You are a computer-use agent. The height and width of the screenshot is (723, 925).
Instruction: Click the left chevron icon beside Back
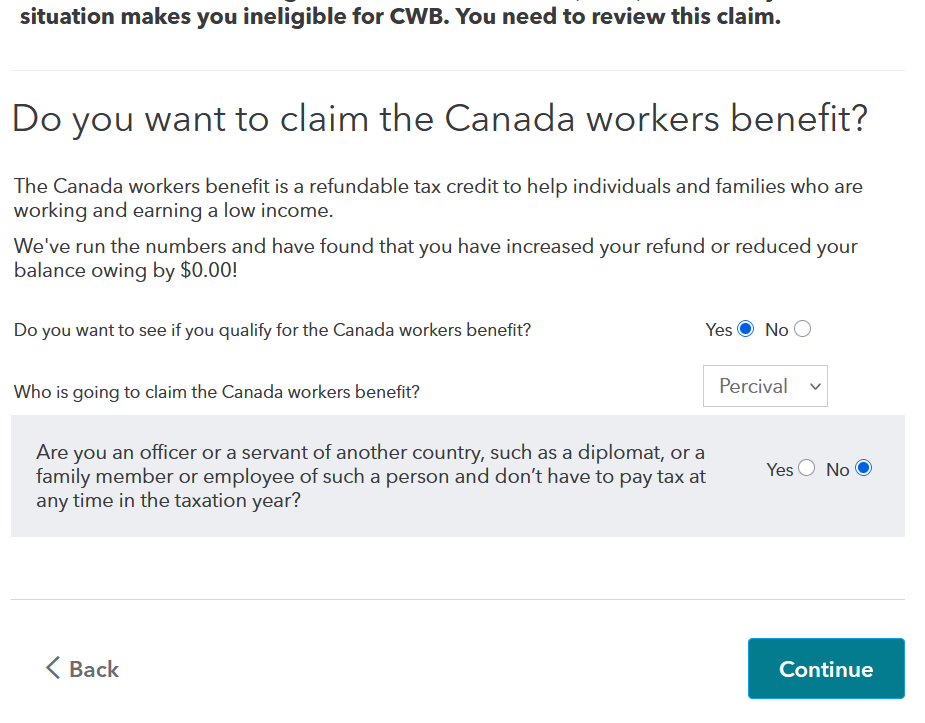tap(53, 668)
